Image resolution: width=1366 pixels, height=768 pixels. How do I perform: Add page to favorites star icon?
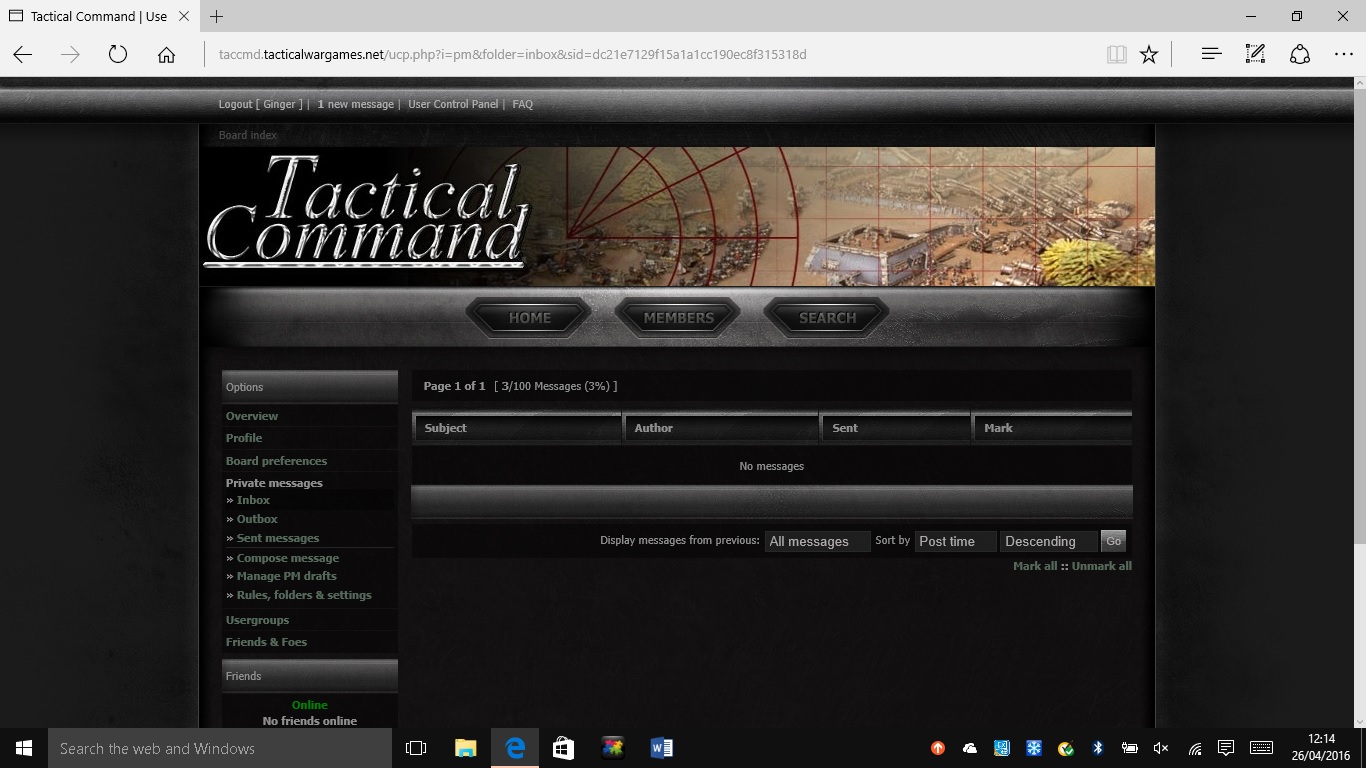(x=1149, y=55)
